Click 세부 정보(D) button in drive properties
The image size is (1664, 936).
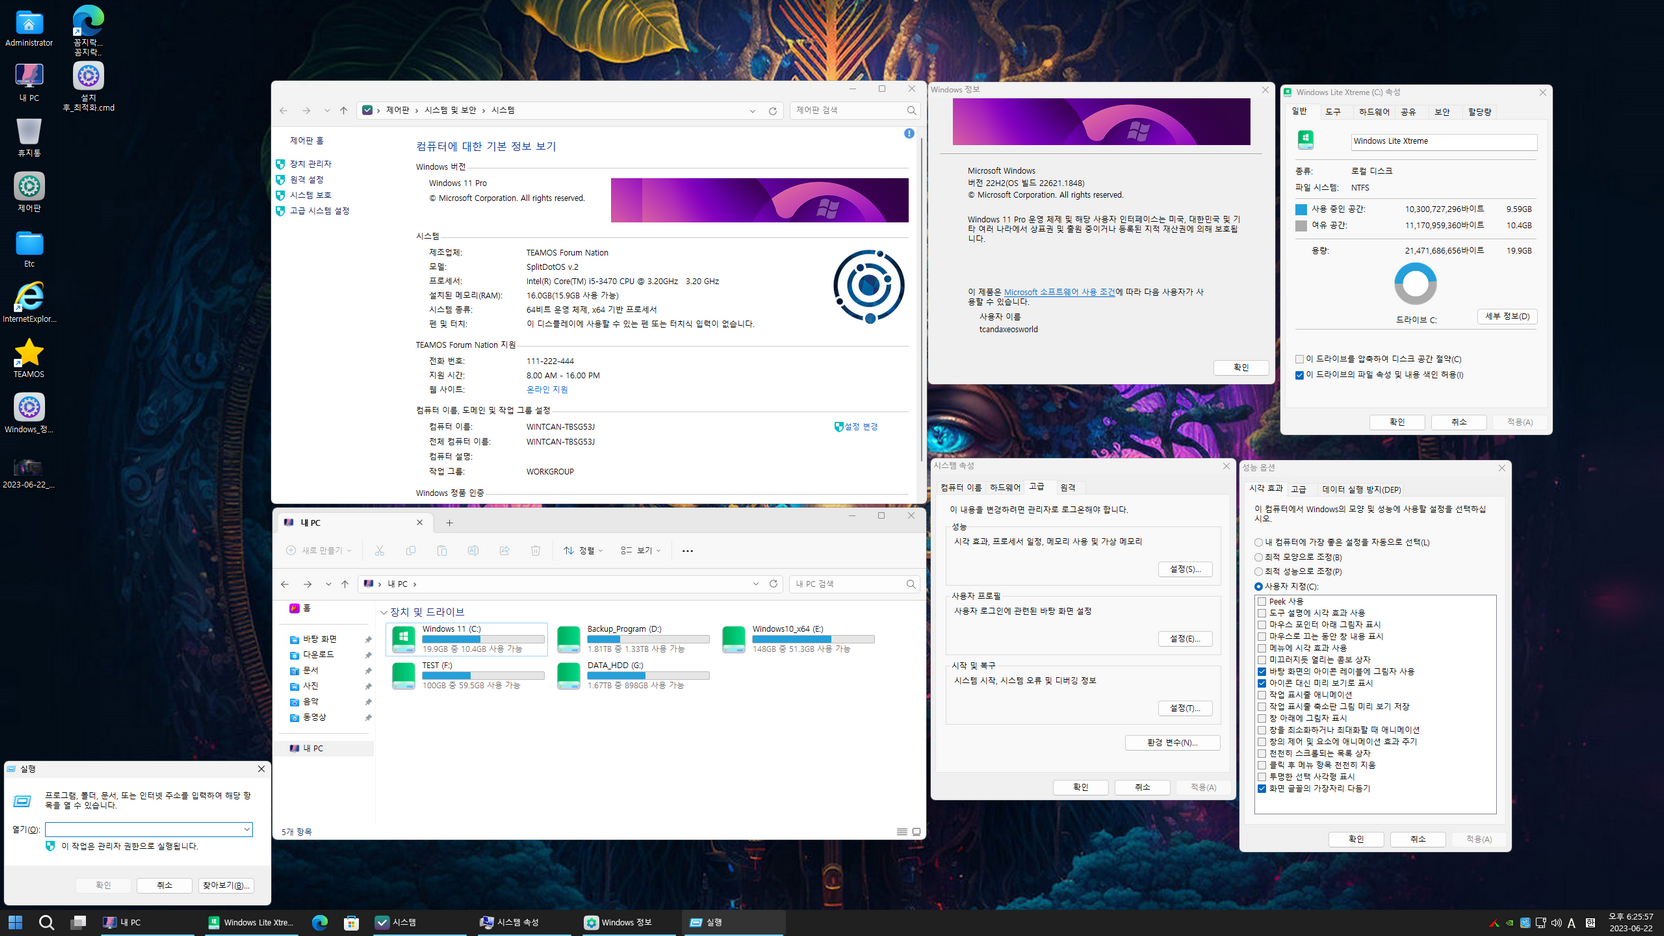[1507, 316]
